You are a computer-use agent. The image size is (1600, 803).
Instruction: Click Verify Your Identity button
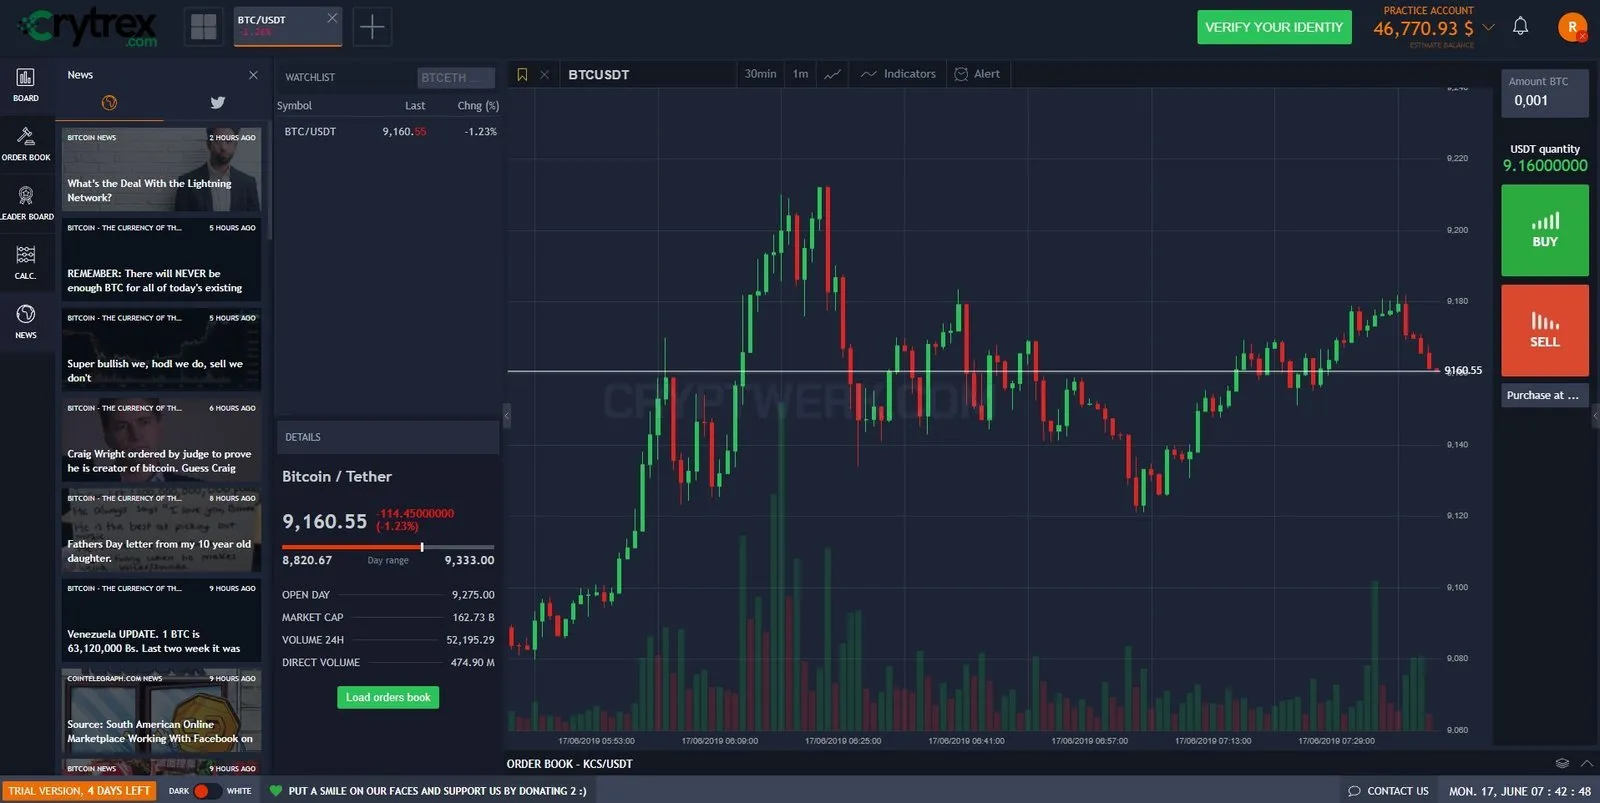coord(1274,27)
